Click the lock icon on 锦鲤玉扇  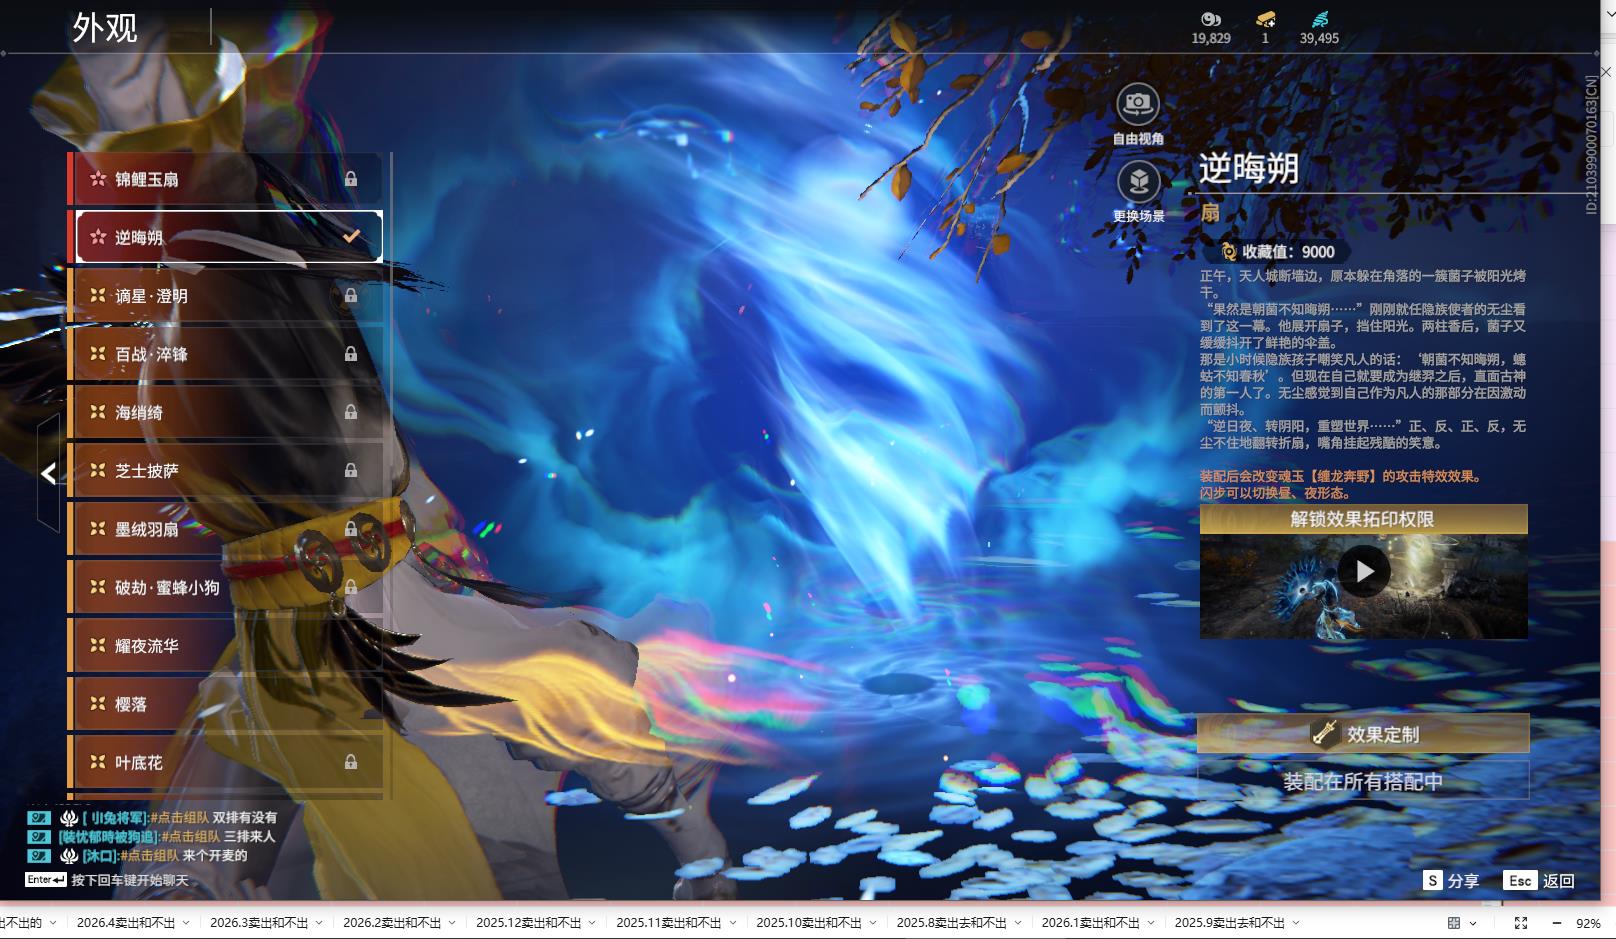point(351,179)
